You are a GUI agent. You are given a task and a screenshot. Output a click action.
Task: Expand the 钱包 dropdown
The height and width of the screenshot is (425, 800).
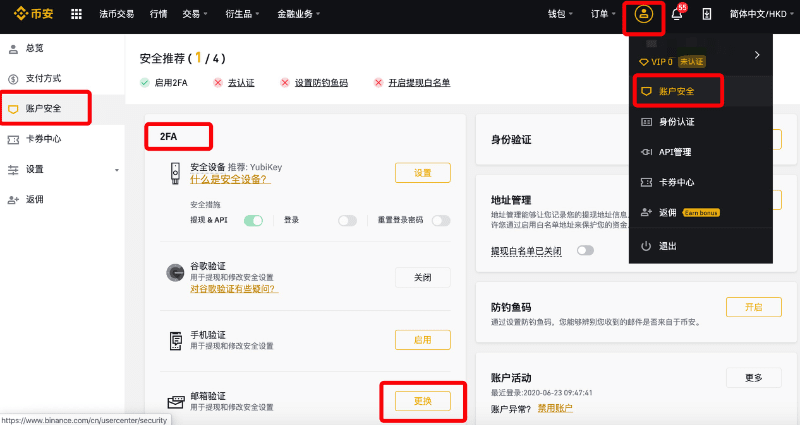tap(560, 14)
